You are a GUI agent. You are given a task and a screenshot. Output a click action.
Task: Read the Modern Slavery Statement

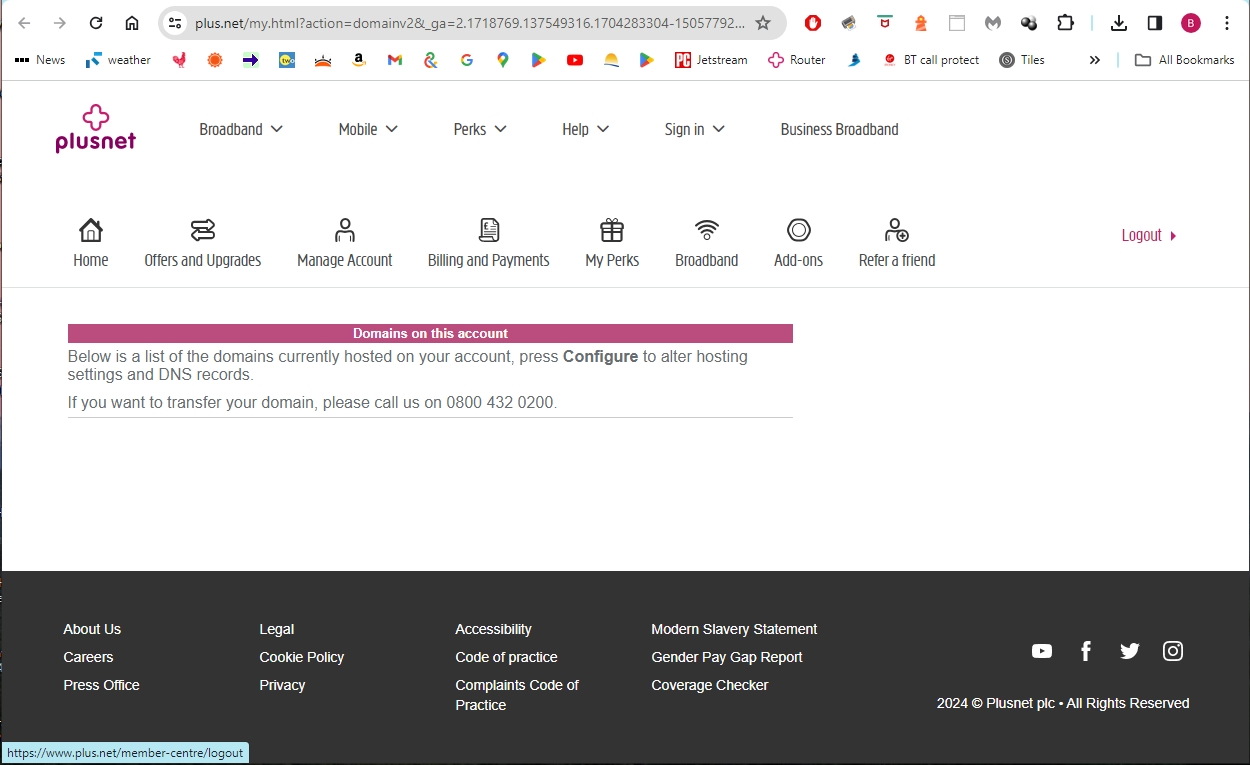pos(734,629)
